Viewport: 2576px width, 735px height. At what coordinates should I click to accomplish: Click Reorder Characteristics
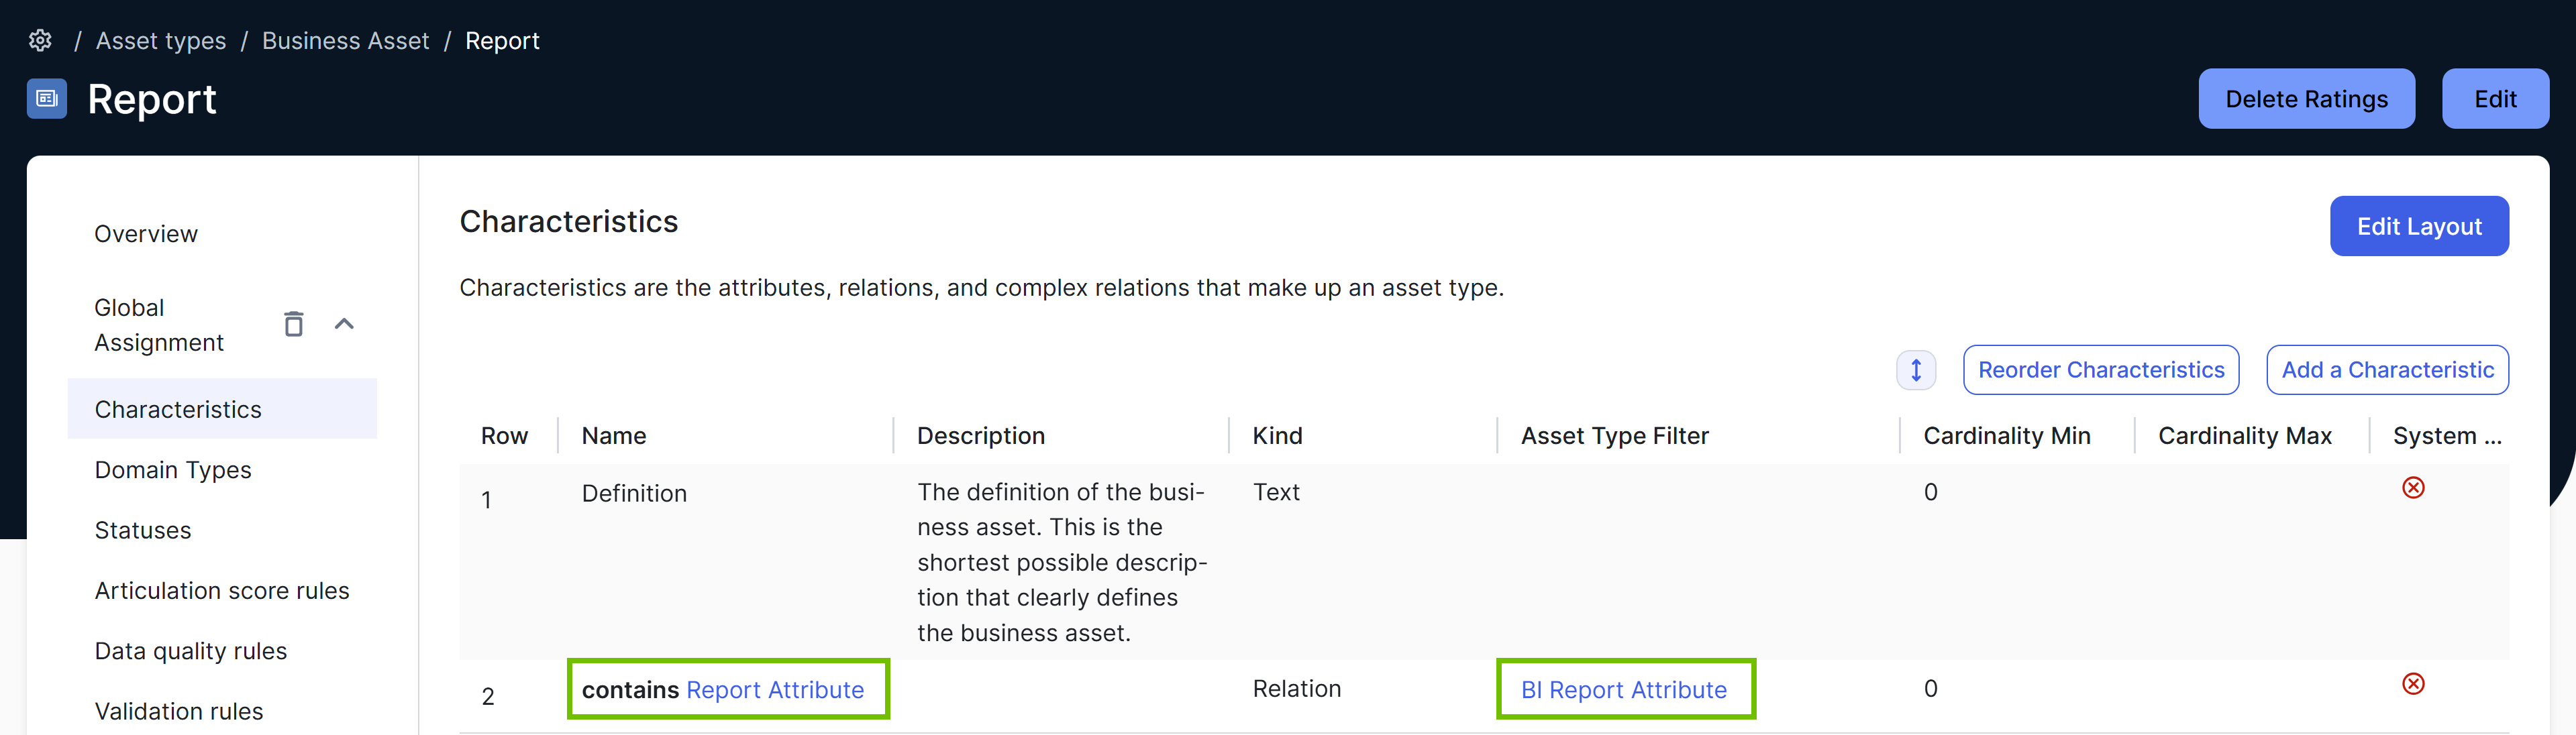pos(2100,369)
